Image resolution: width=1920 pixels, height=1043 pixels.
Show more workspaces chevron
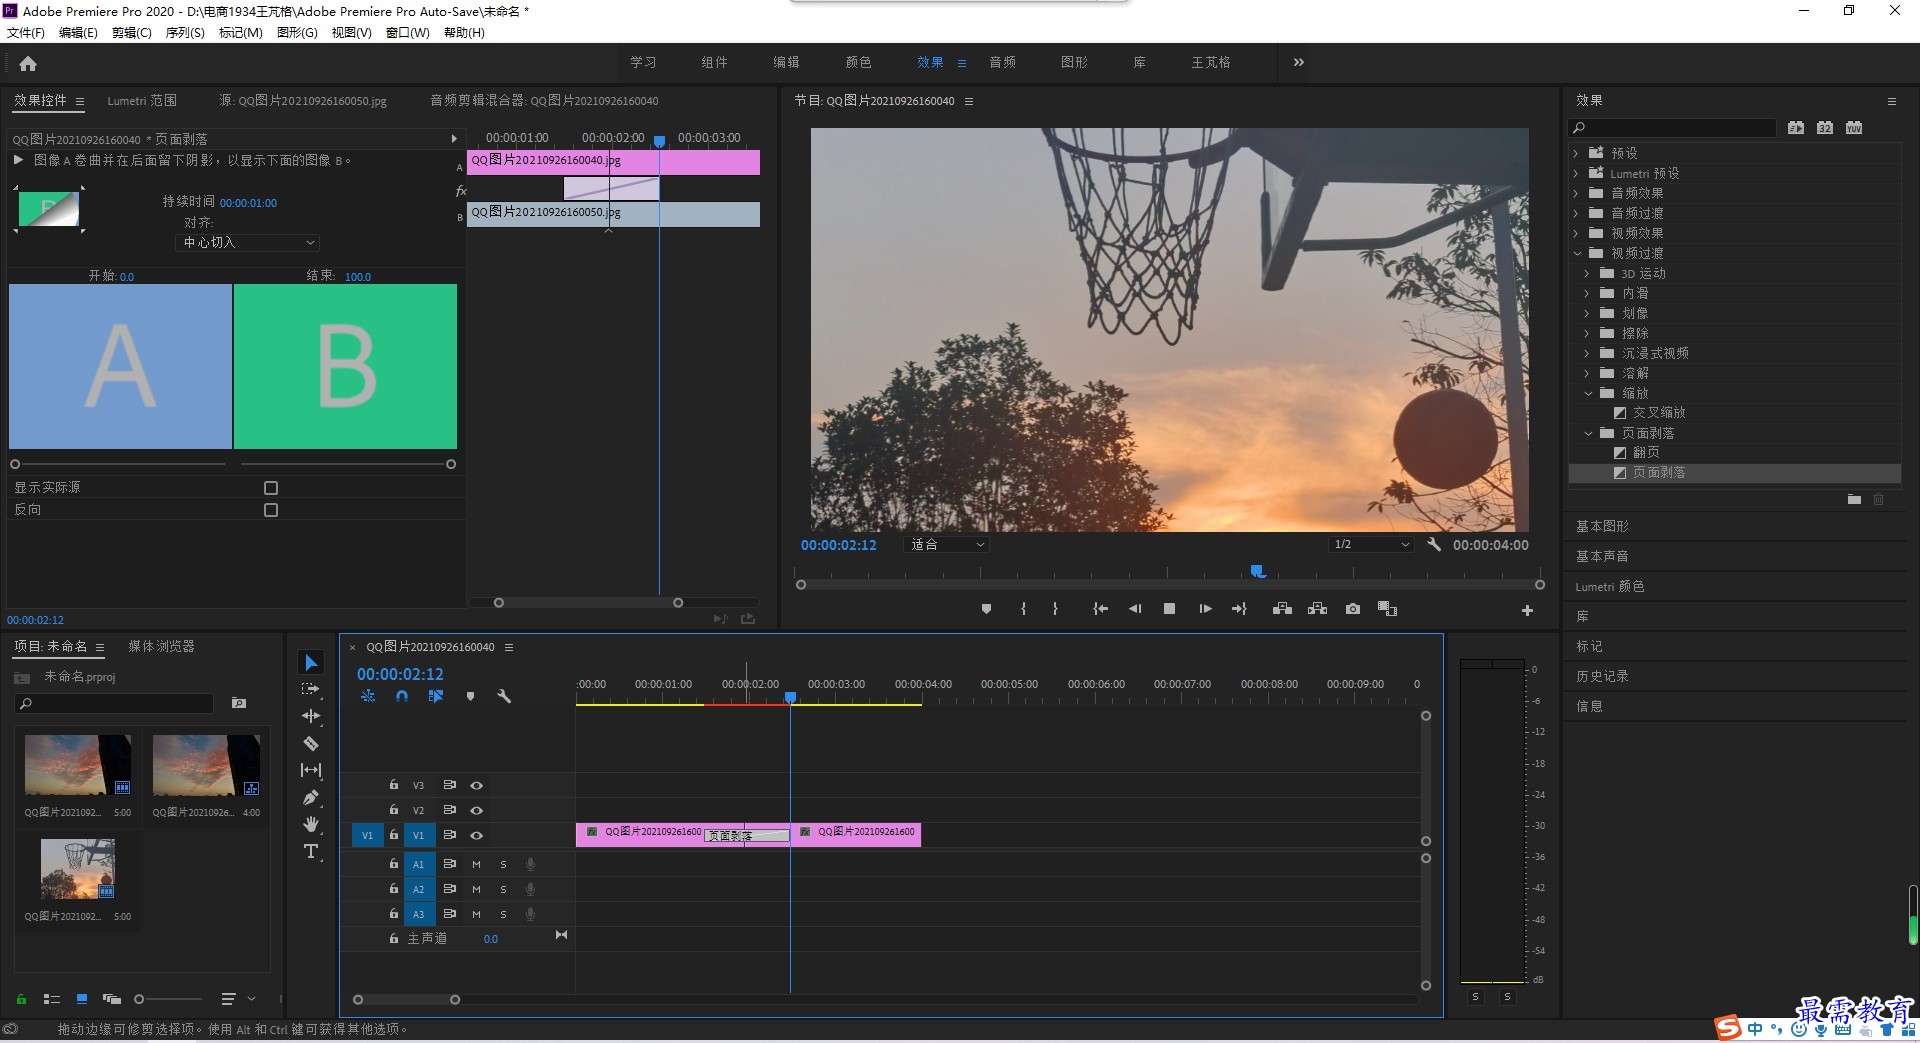pos(1298,62)
